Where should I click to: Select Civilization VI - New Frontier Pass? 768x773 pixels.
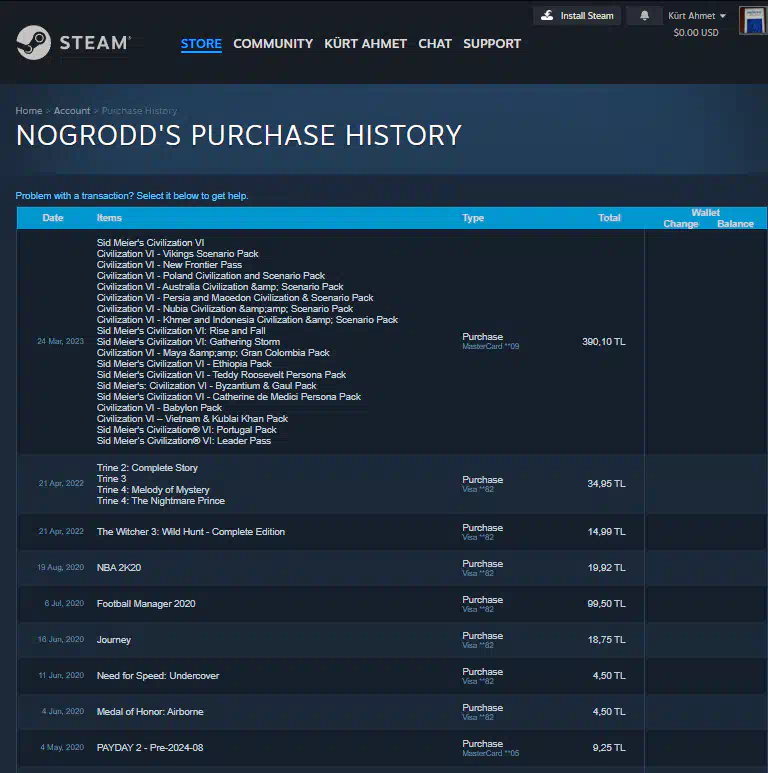(169, 265)
